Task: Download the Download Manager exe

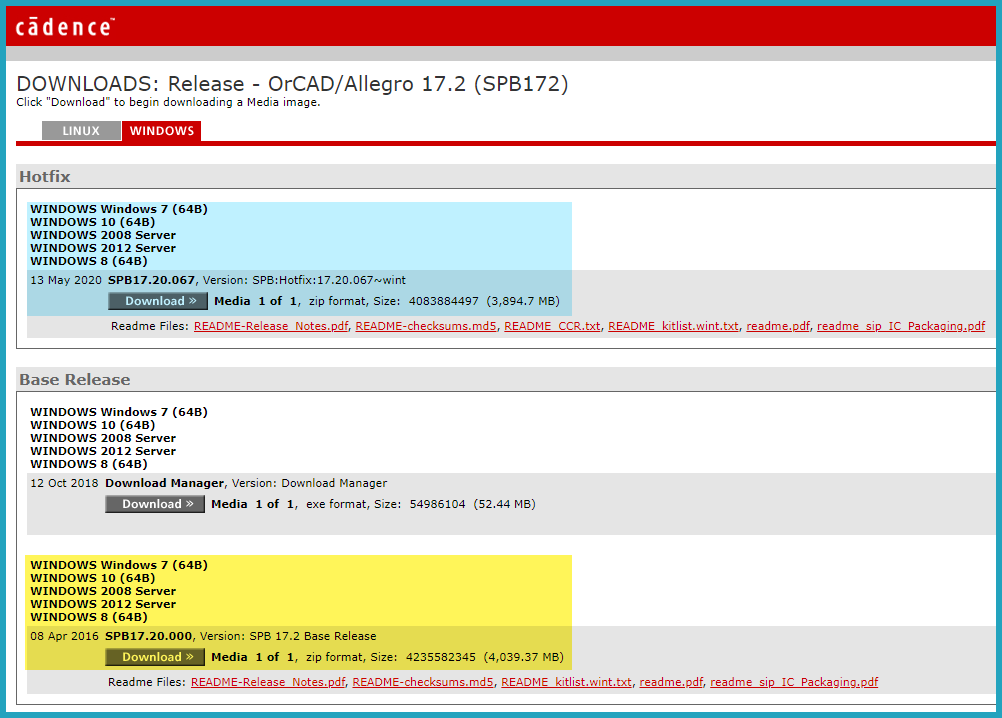Action: point(155,504)
